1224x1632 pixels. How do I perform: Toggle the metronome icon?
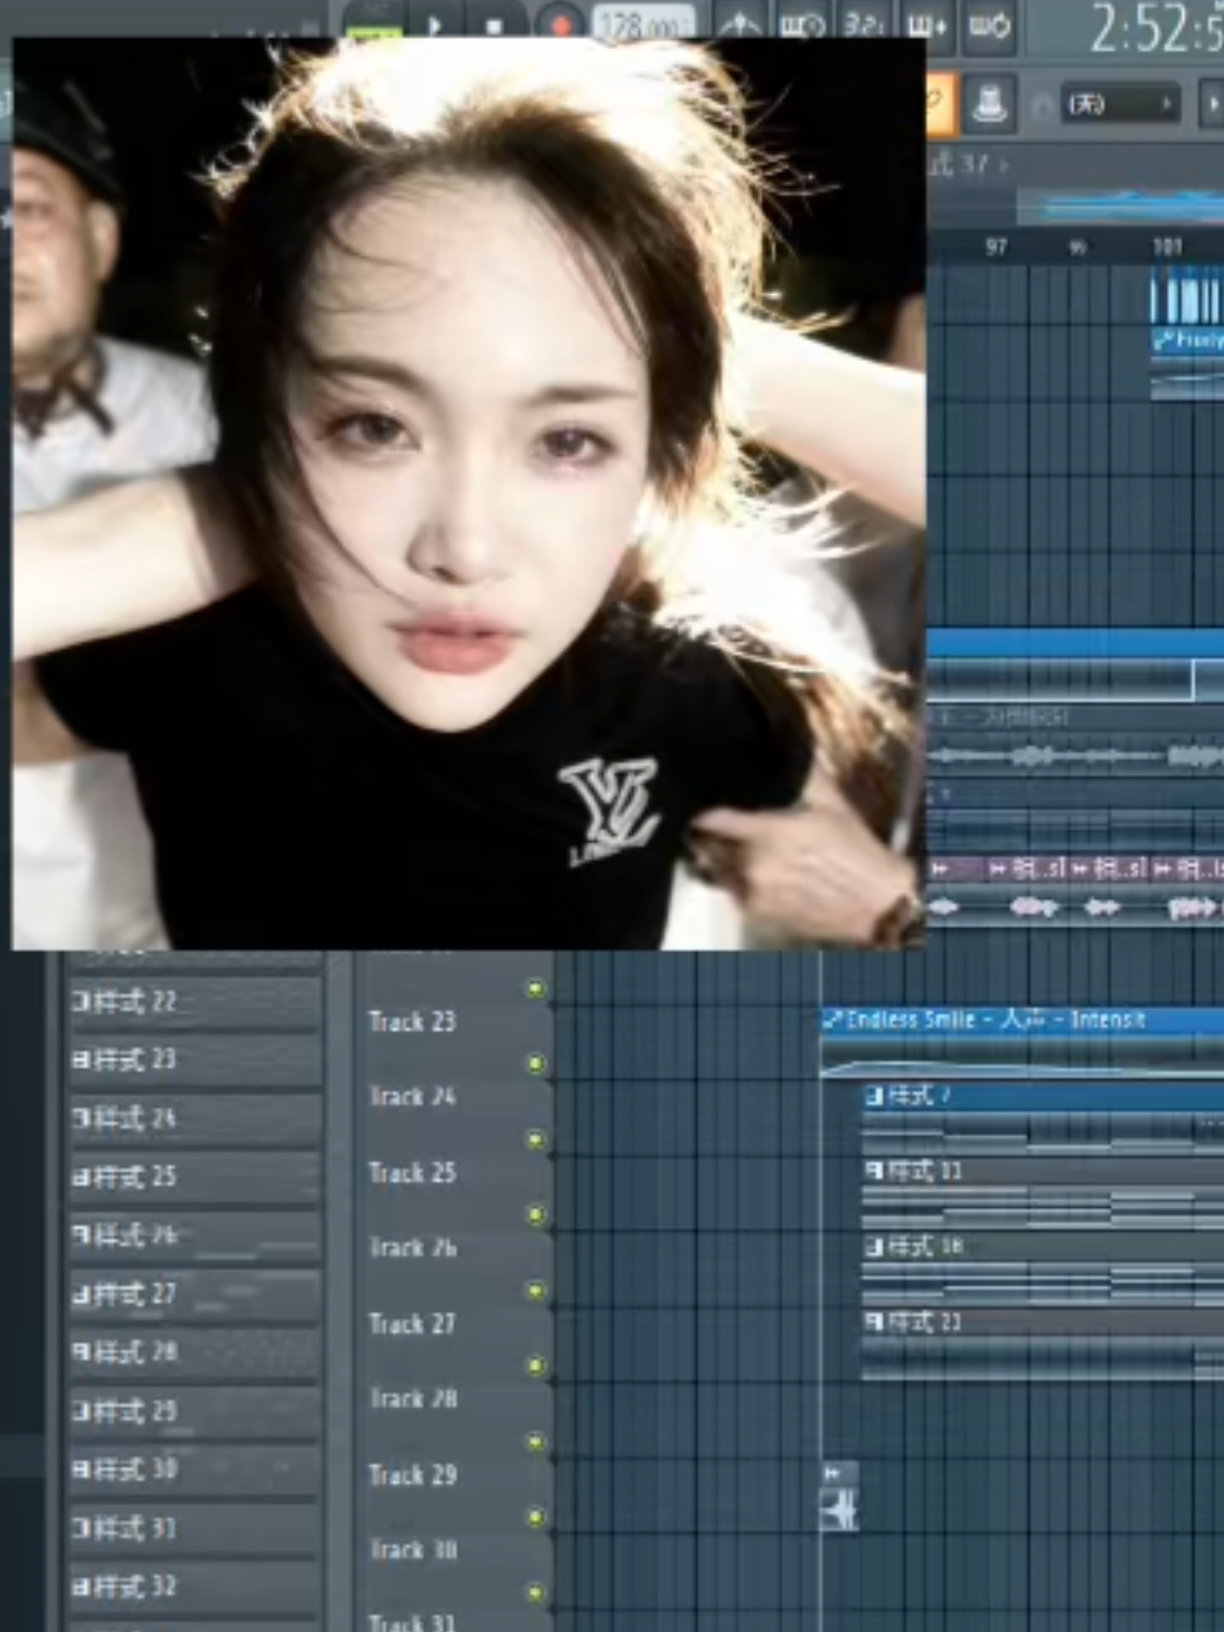pos(738,24)
